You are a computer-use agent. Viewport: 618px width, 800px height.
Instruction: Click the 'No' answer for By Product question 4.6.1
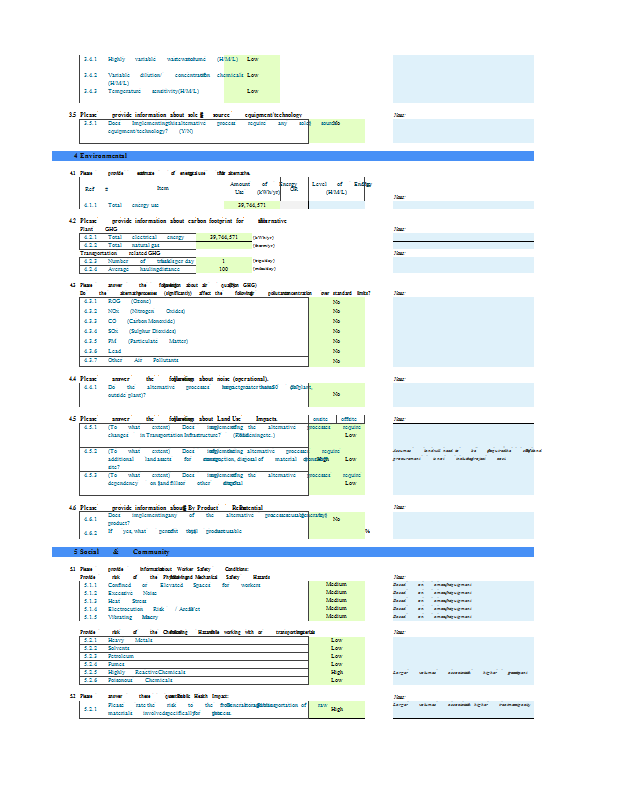coord(337,519)
